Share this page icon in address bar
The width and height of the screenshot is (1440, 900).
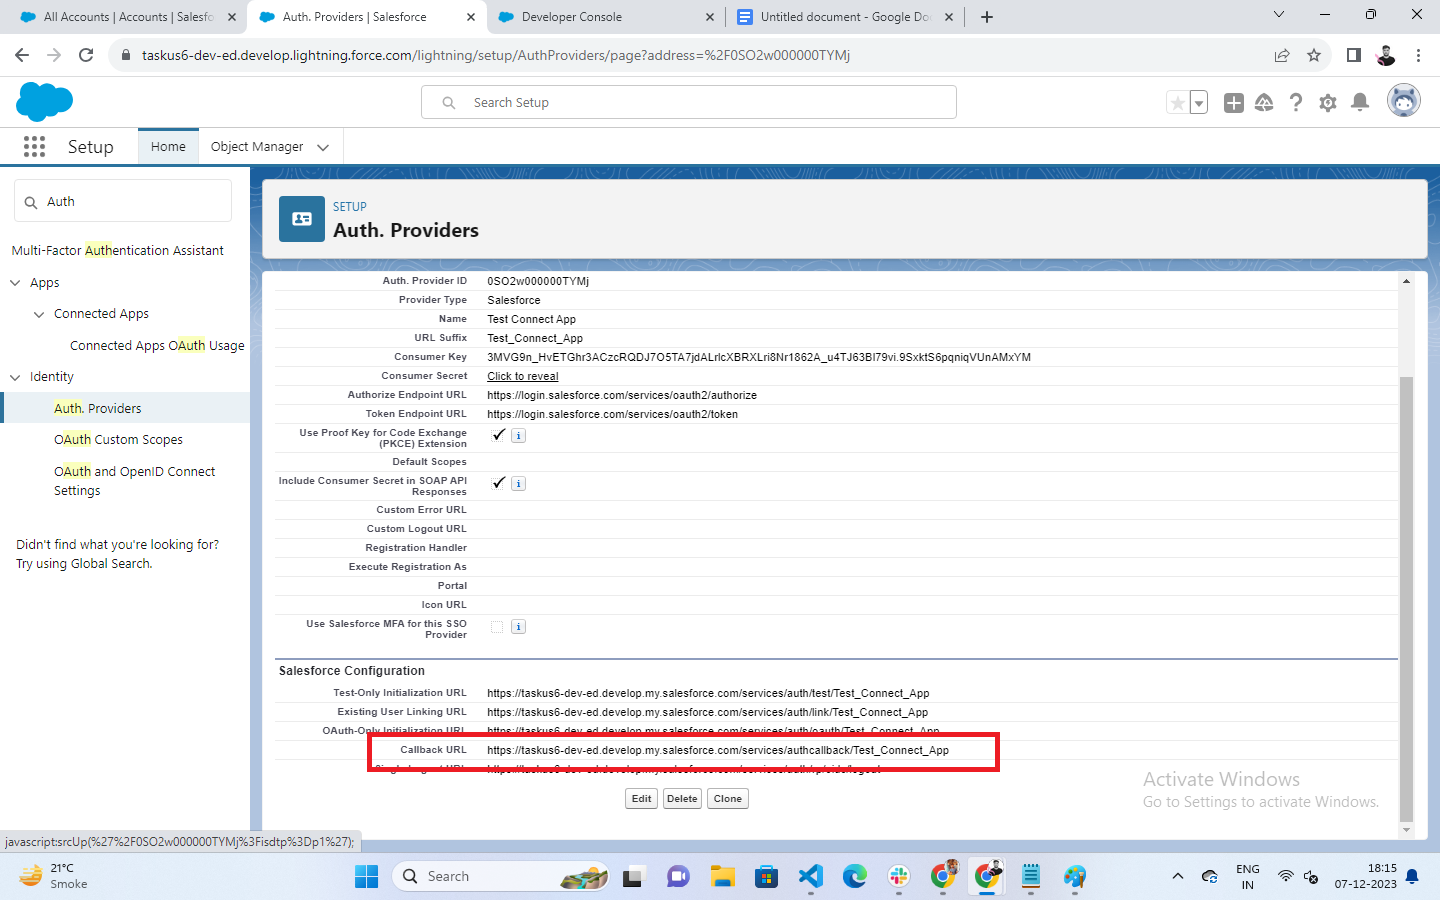1282,55
